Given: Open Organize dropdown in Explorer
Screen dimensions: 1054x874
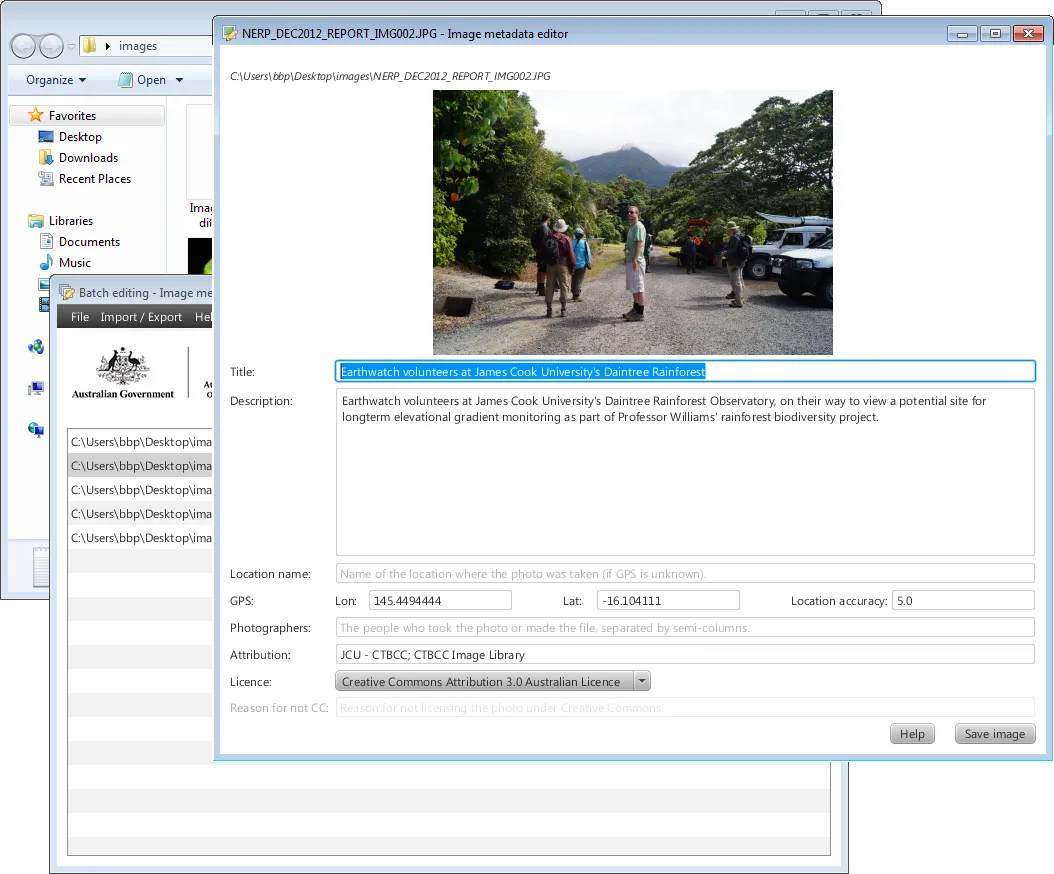Looking at the screenshot, I should pos(56,79).
